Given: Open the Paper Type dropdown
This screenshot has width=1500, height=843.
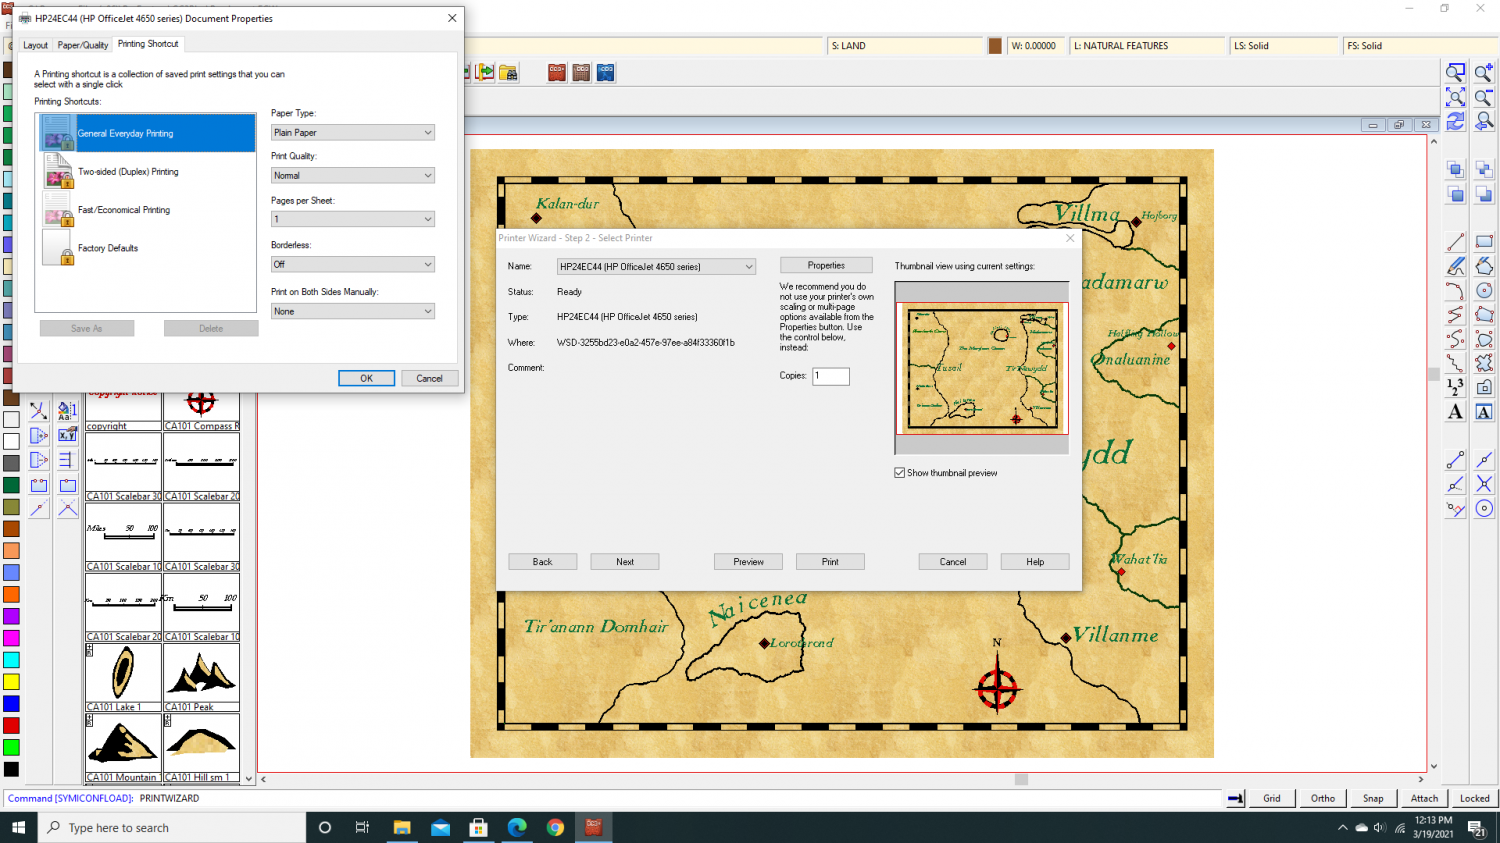Looking at the screenshot, I should coord(353,132).
